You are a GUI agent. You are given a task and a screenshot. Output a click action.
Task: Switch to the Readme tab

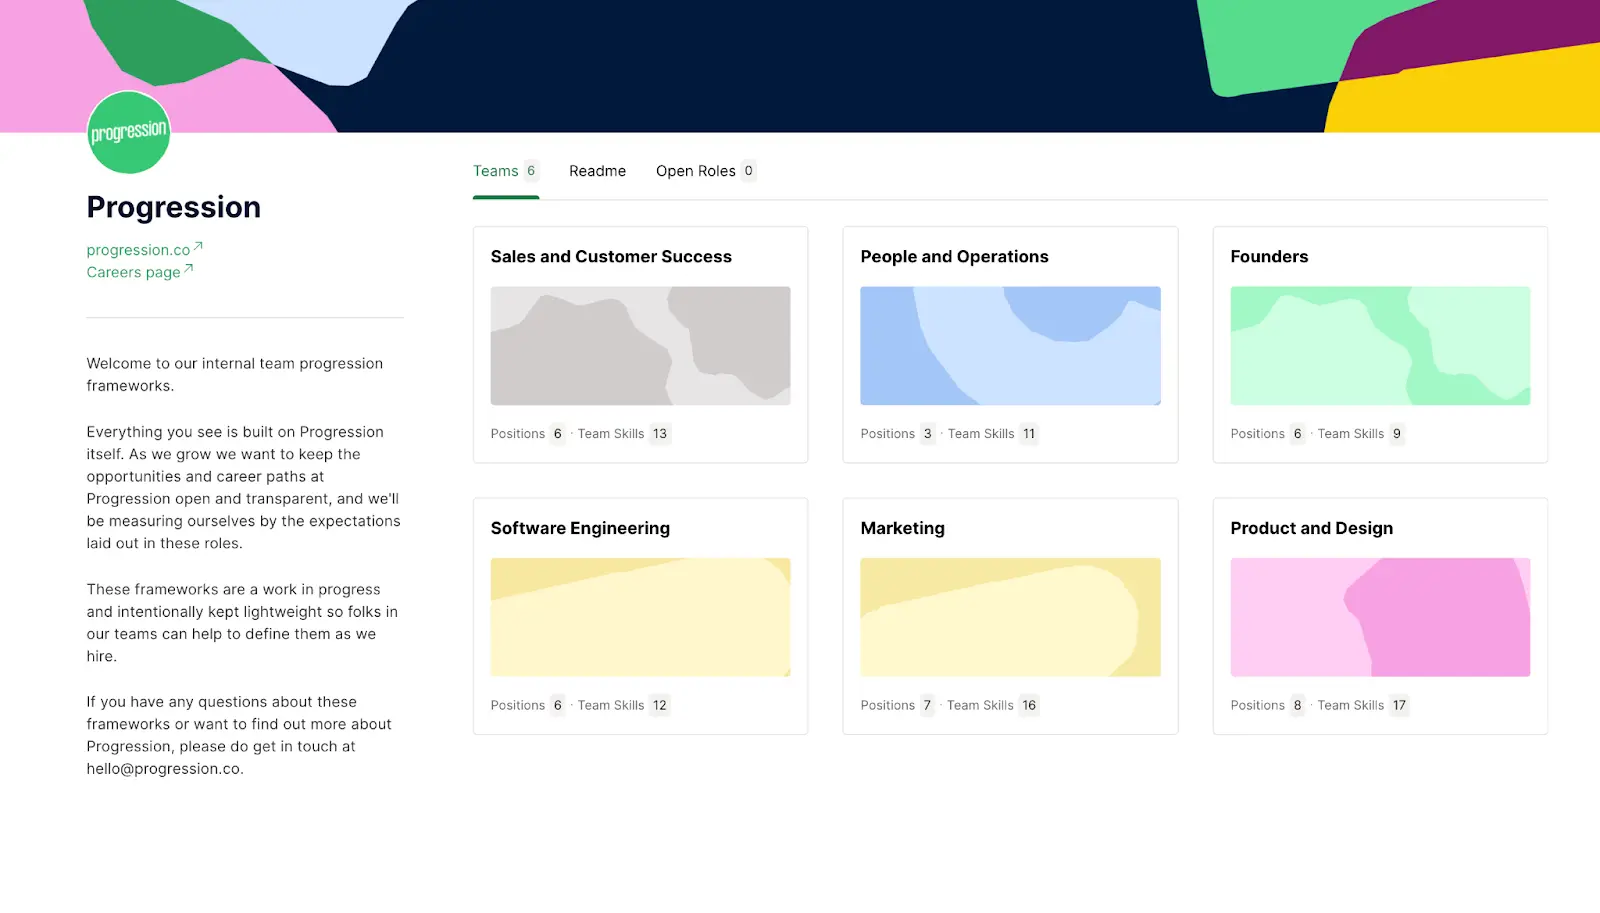click(597, 171)
